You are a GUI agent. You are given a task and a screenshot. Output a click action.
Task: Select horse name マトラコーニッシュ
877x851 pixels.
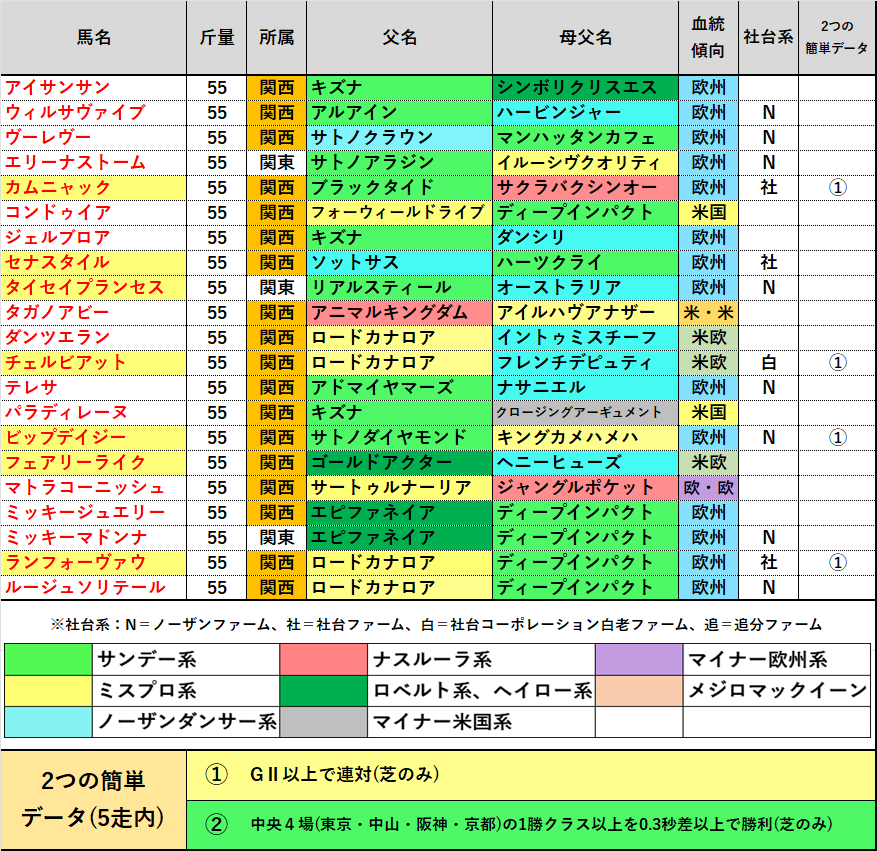(93, 488)
